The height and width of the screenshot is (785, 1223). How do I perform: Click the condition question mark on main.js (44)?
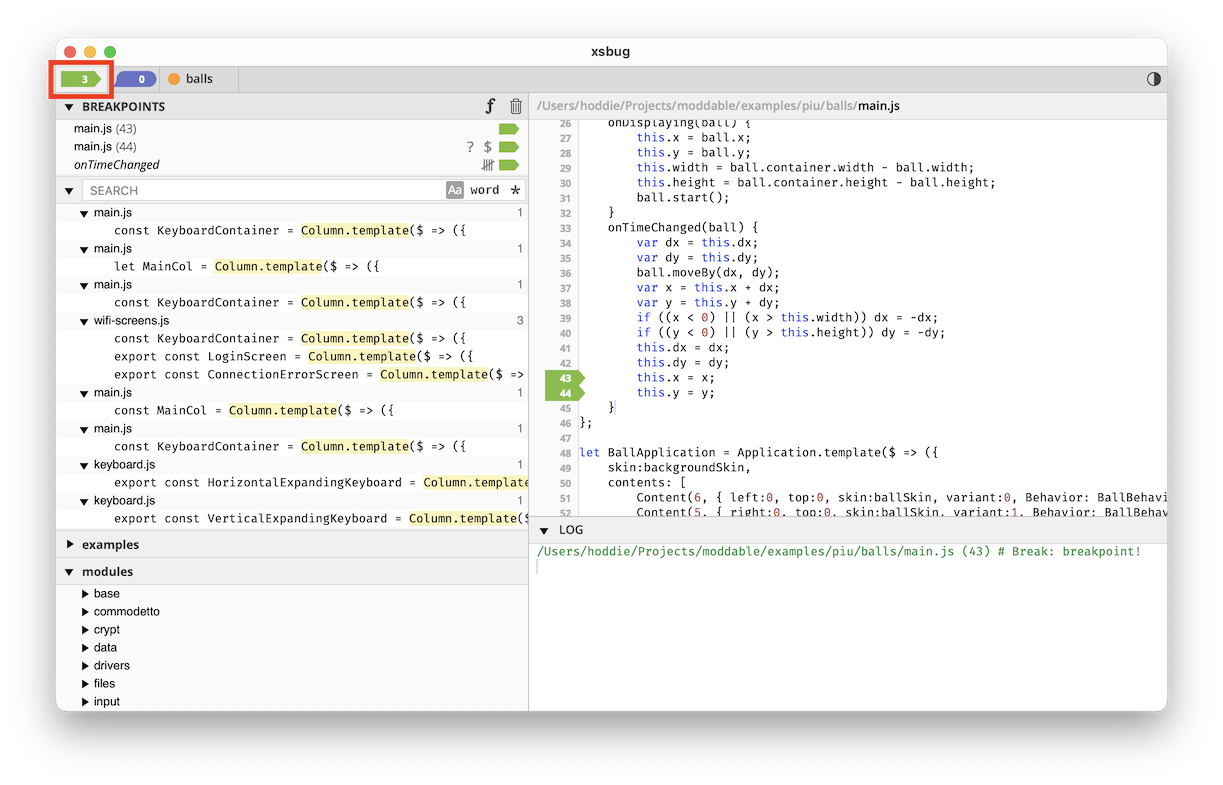tap(470, 147)
